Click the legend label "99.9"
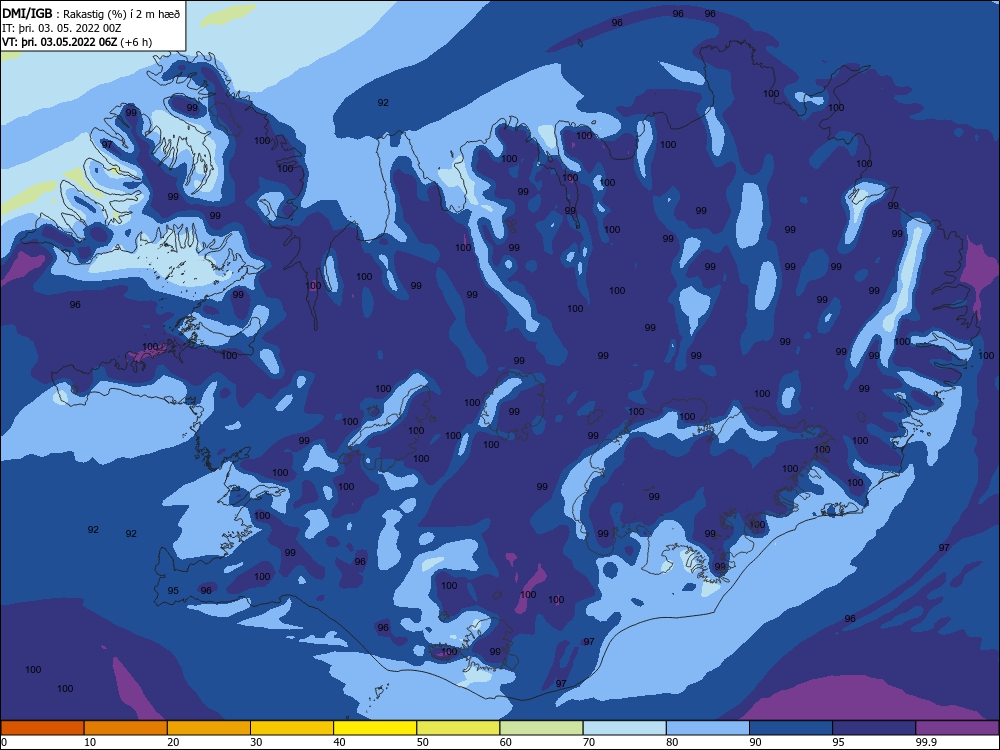 click(926, 742)
